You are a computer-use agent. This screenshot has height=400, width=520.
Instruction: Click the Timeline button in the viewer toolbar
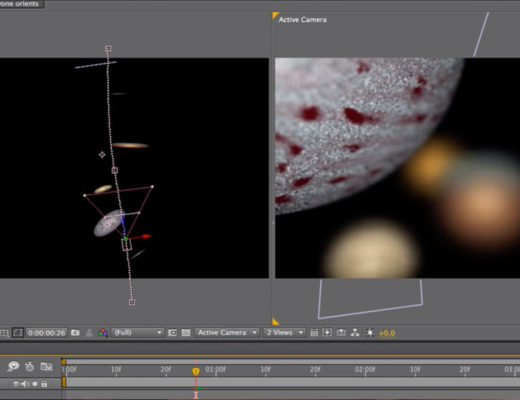click(x=341, y=333)
